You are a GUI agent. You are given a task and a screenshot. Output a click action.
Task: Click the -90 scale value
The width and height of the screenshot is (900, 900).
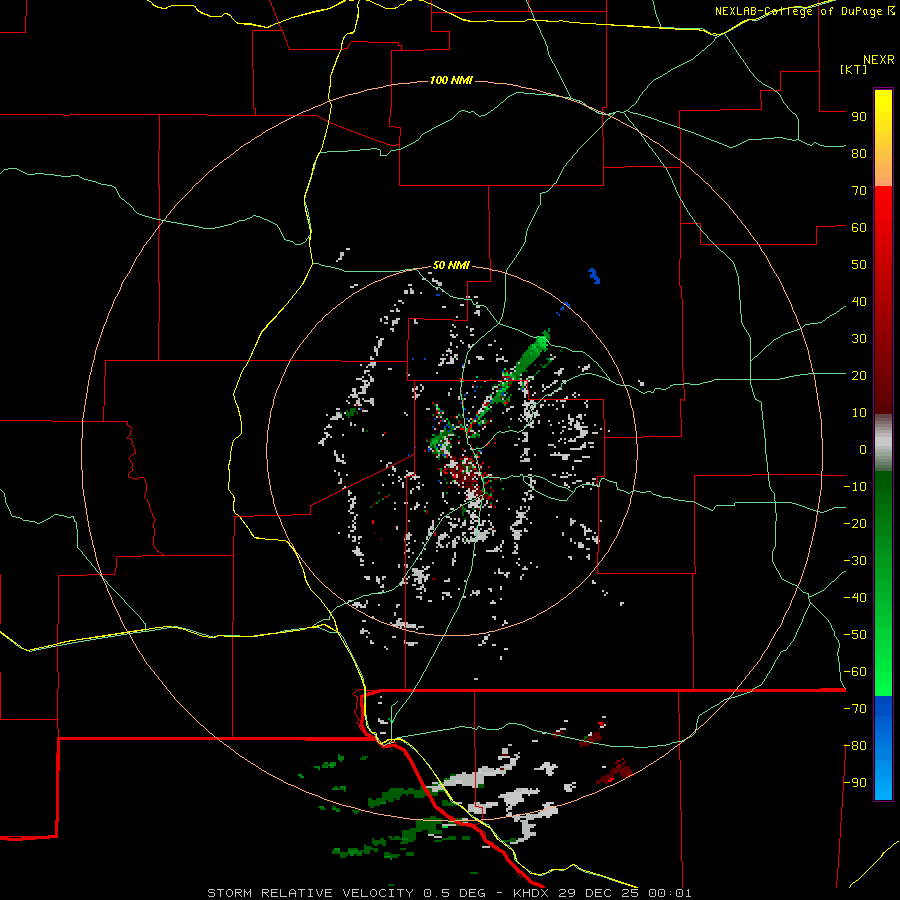pos(855,783)
